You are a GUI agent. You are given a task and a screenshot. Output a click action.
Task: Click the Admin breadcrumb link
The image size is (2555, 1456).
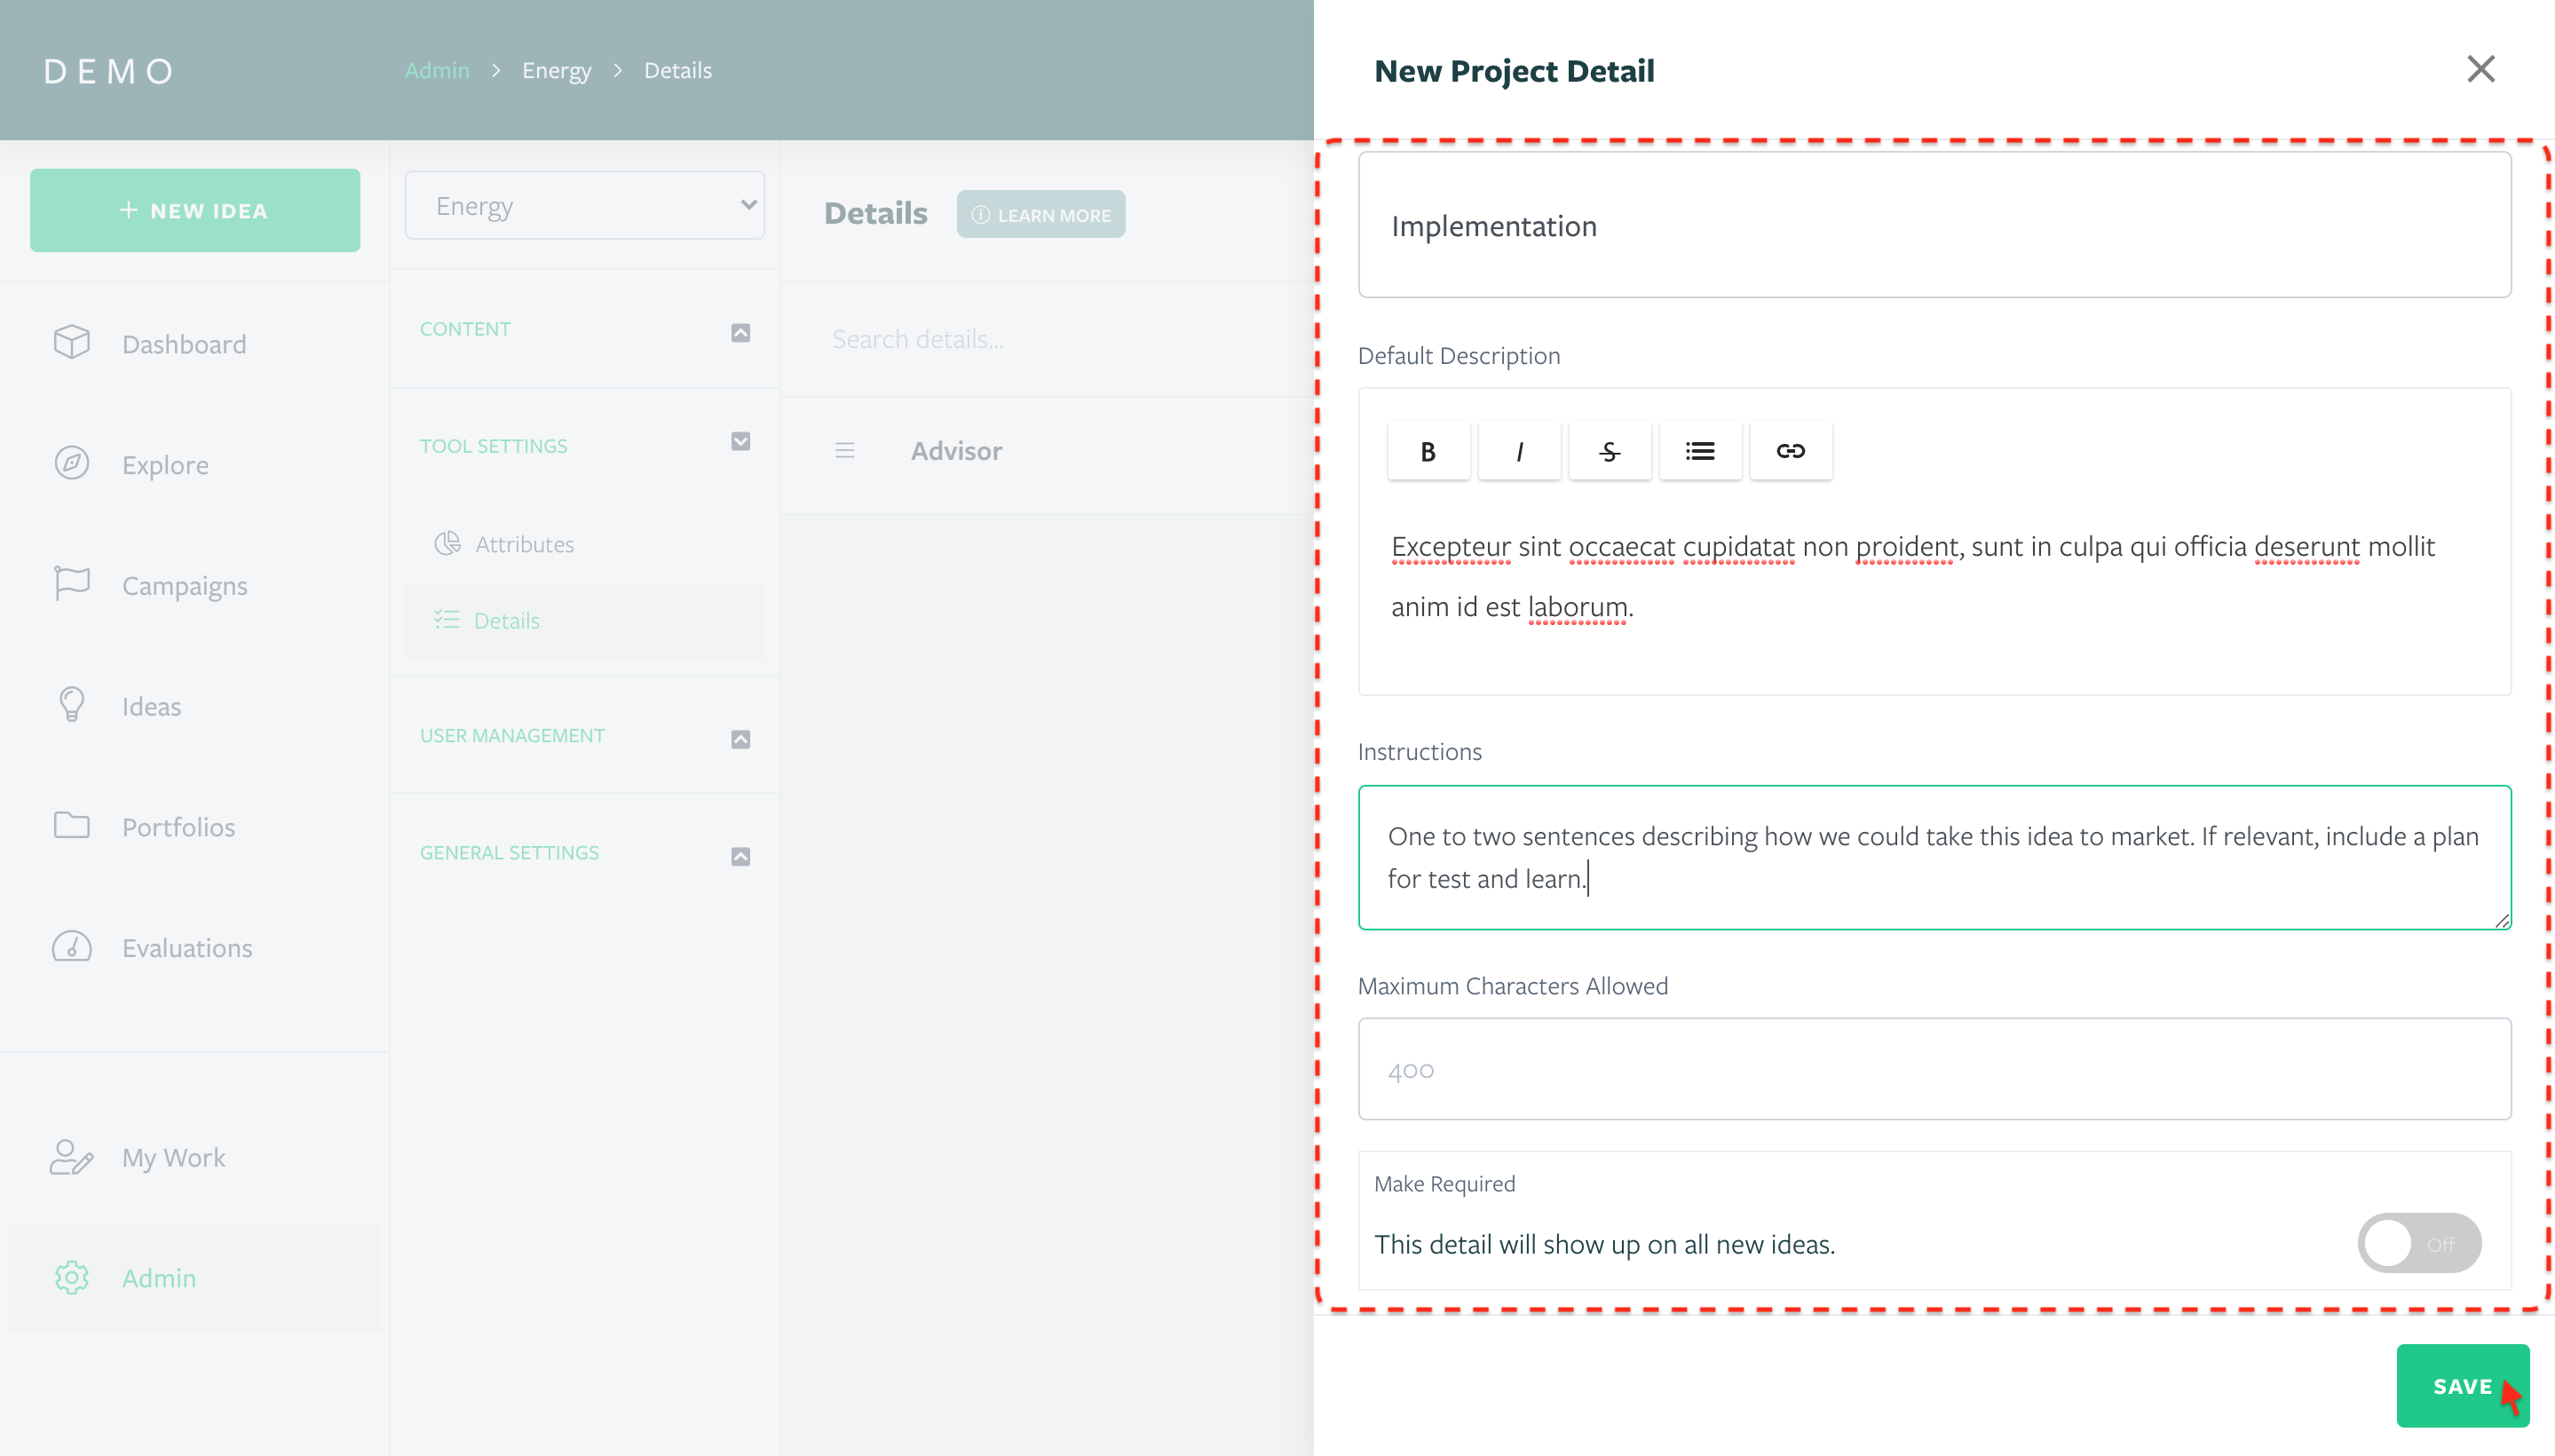437,70
